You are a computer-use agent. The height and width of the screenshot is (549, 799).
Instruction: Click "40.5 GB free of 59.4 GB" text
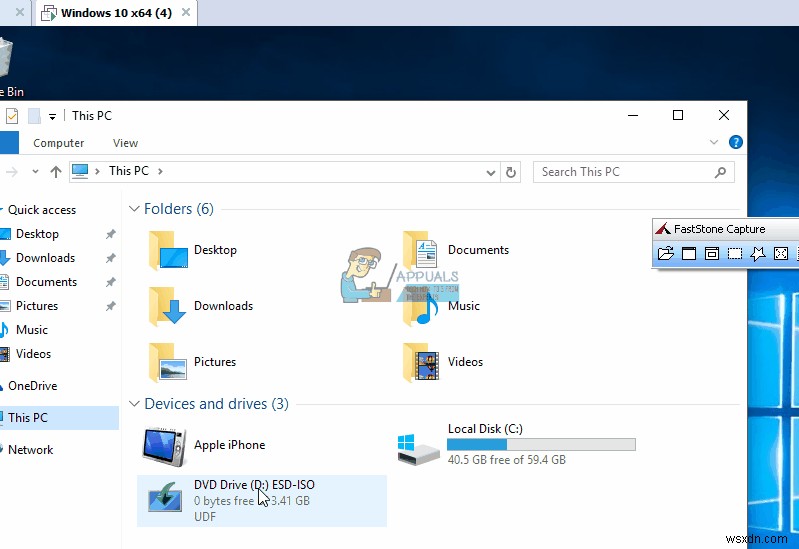[507, 460]
